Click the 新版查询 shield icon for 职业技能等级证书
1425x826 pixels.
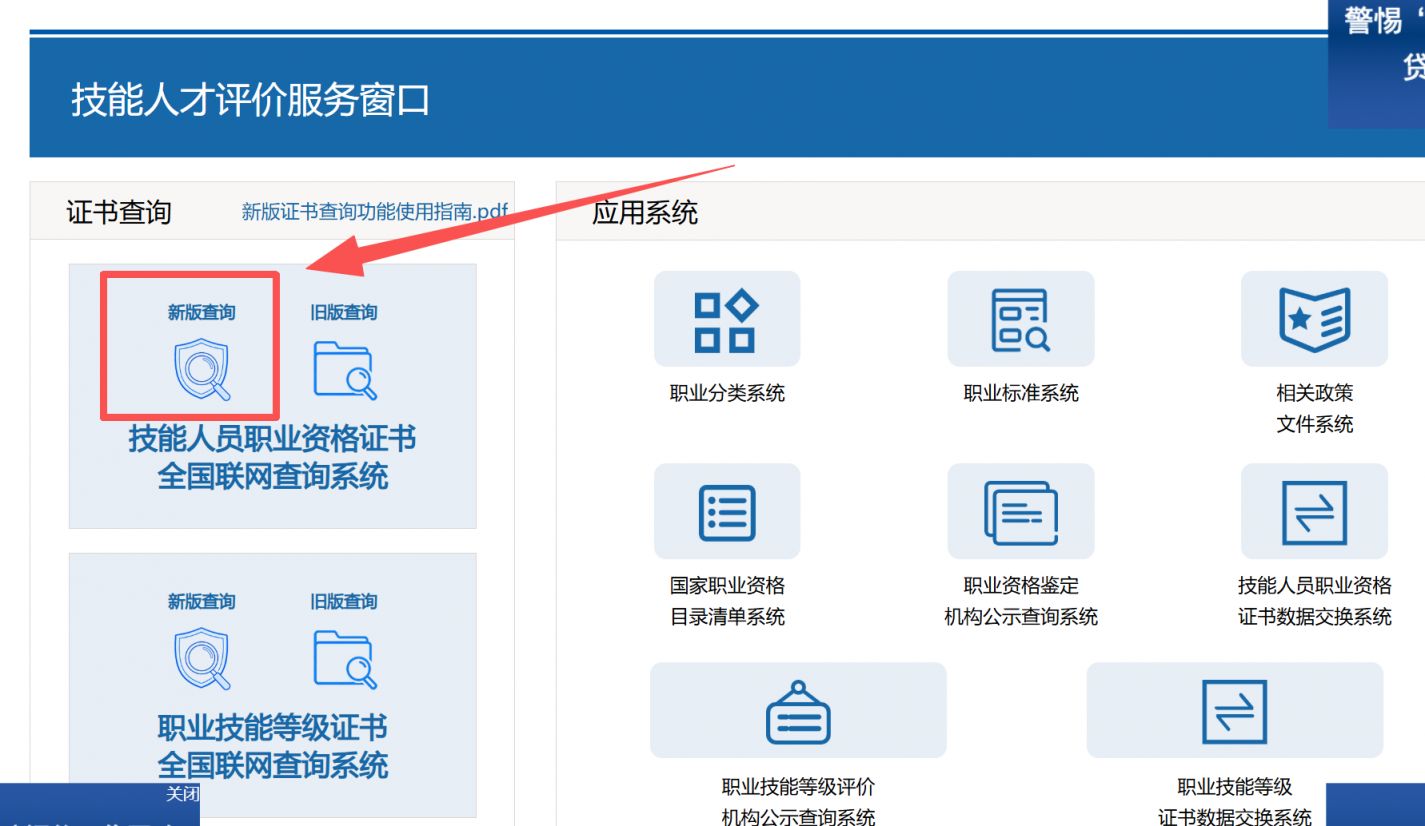pos(202,658)
